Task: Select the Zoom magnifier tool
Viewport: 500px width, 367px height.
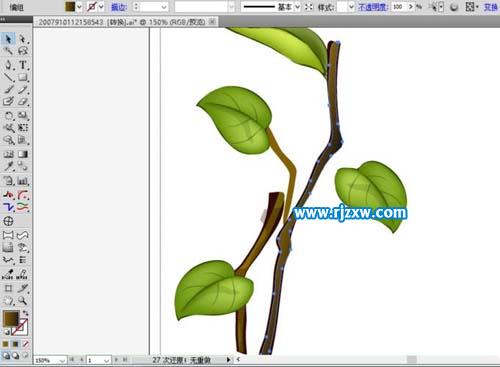Action: [x=23, y=301]
